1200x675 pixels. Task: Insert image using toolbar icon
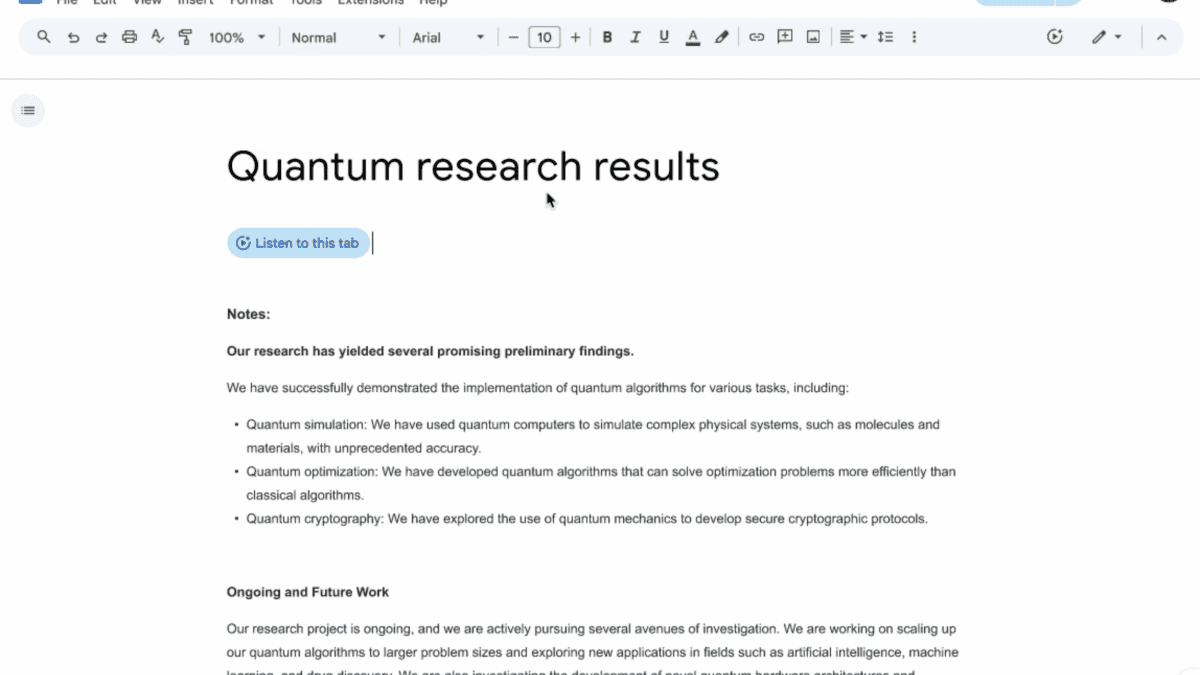[x=813, y=37]
